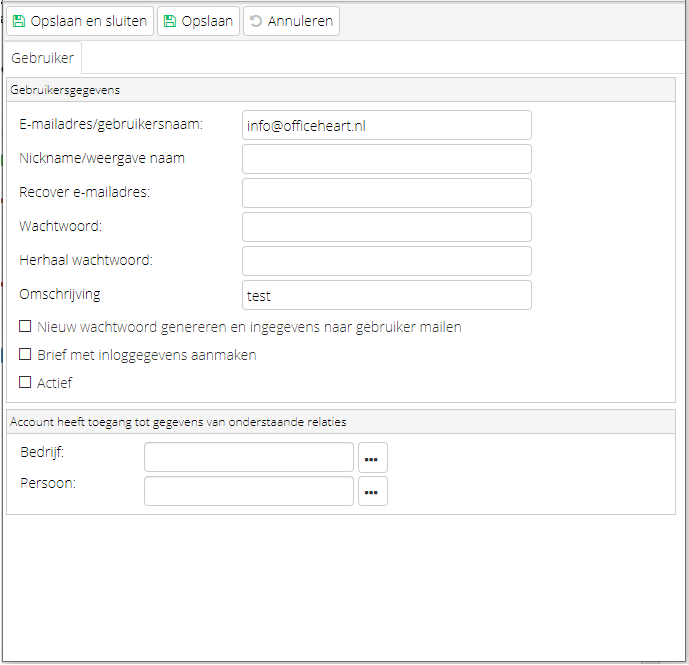Open the Bedrijf lookup ellipsis button
The image size is (689, 665).
[x=373, y=457]
